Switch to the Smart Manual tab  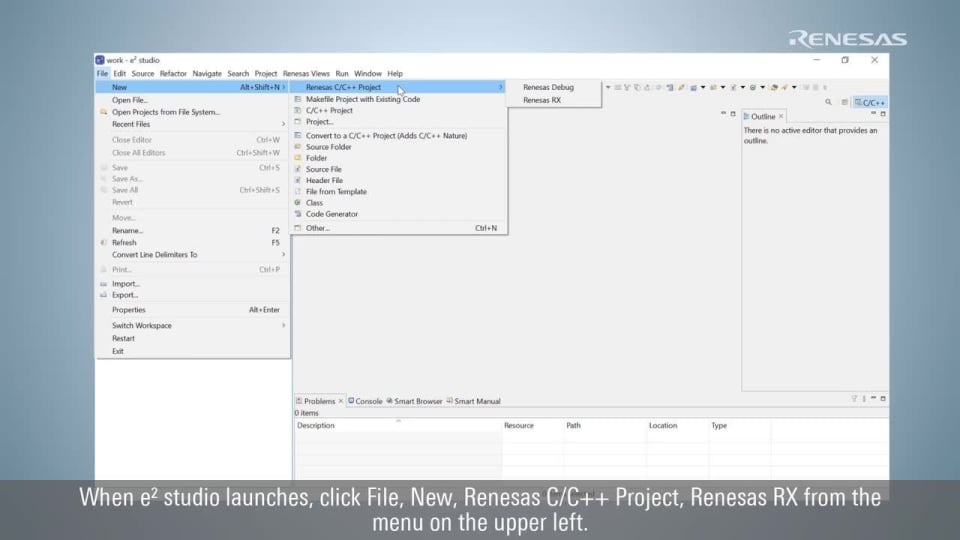(473, 401)
